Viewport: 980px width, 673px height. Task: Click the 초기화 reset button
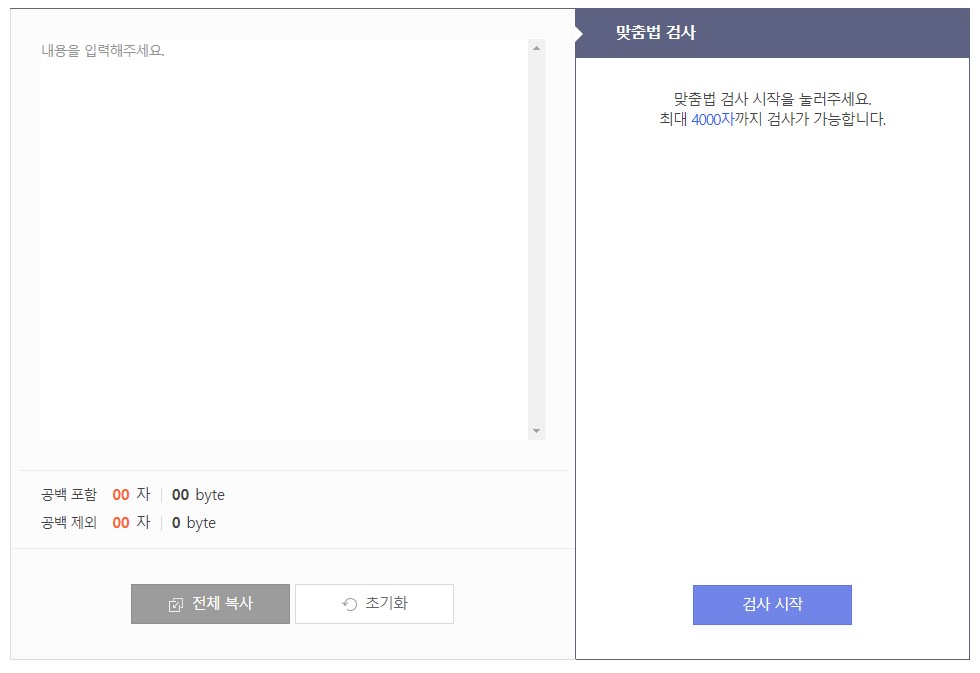pos(373,603)
